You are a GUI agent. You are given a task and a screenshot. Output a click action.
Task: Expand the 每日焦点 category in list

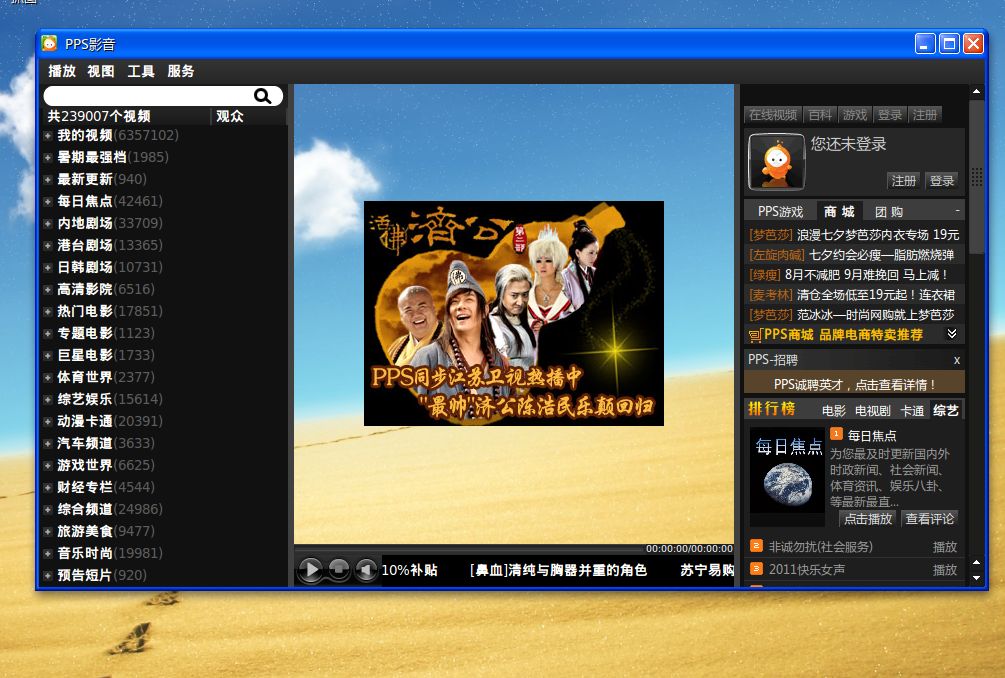pos(47,201)
